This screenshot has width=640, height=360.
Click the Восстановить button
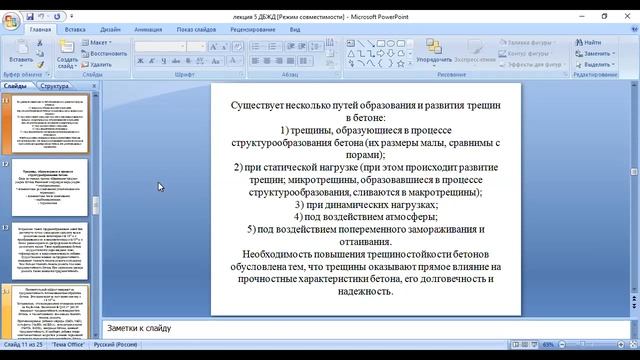pos(104,53)
